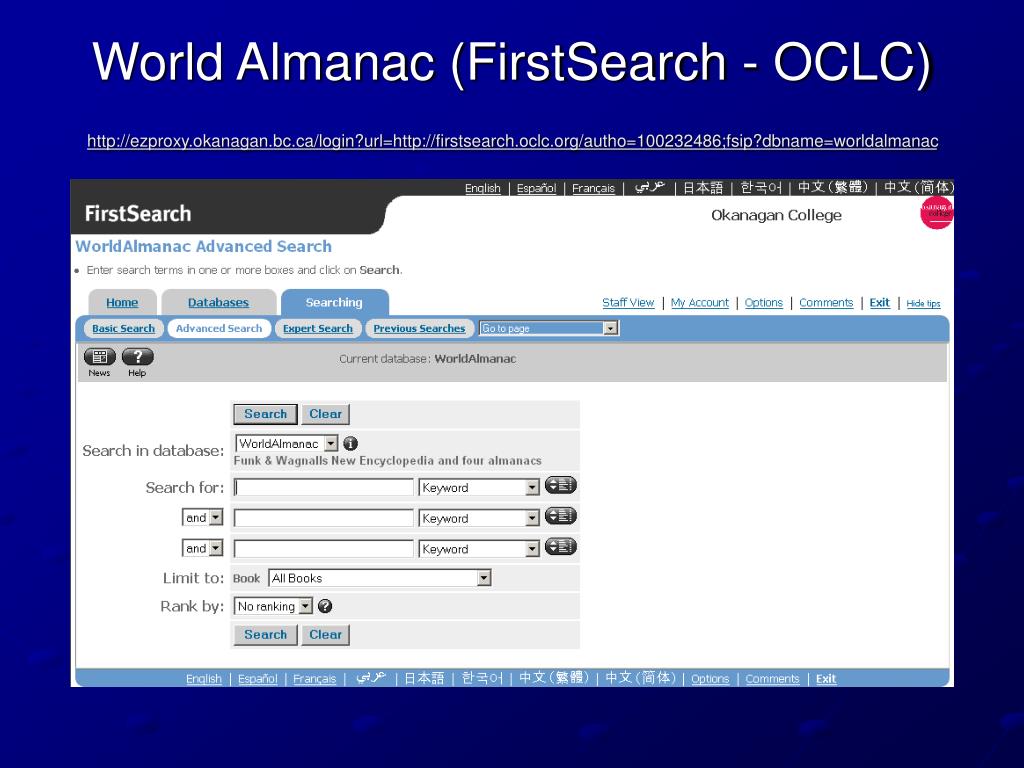Open the top Comments link
The width and height of the screenshot is (1024, 768).
click(826, 302)
